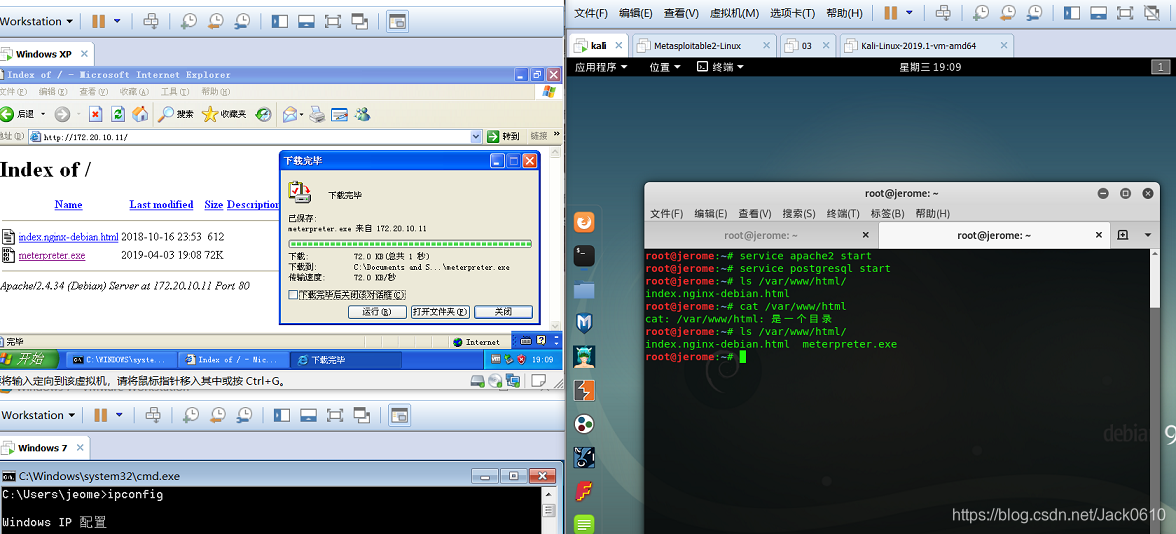Click IE Back (后退) button
Screen dimensions: 1176x534
16,114
